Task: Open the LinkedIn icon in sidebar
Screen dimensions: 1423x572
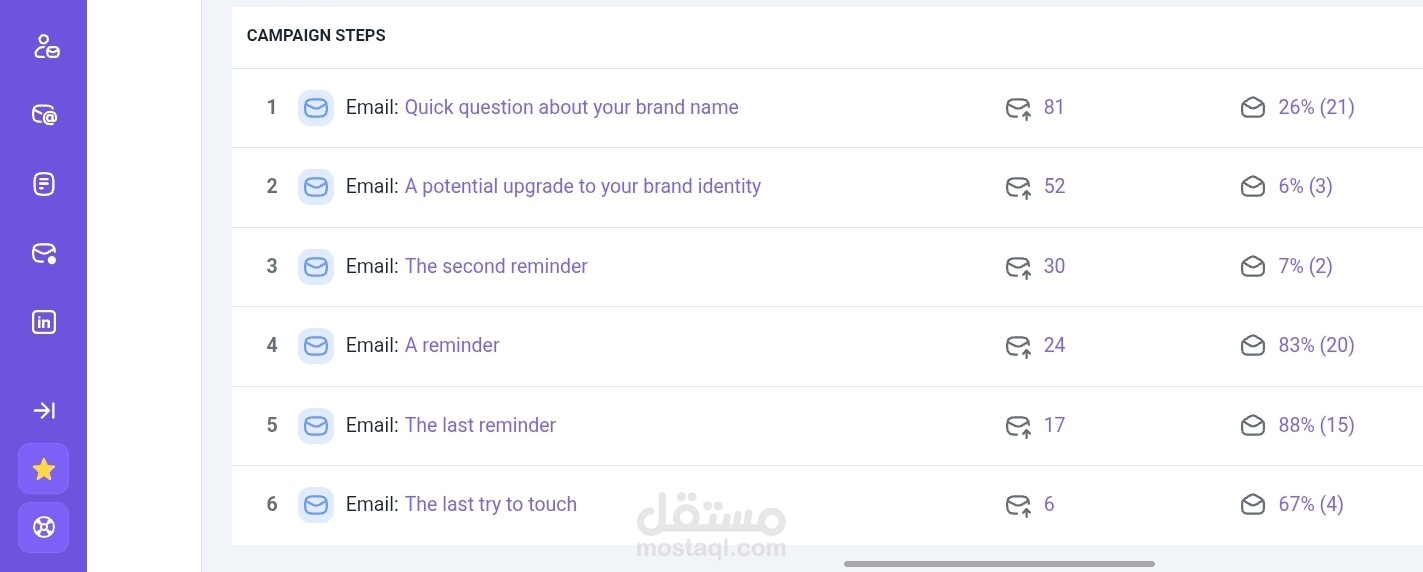Action: coord(44,322)
